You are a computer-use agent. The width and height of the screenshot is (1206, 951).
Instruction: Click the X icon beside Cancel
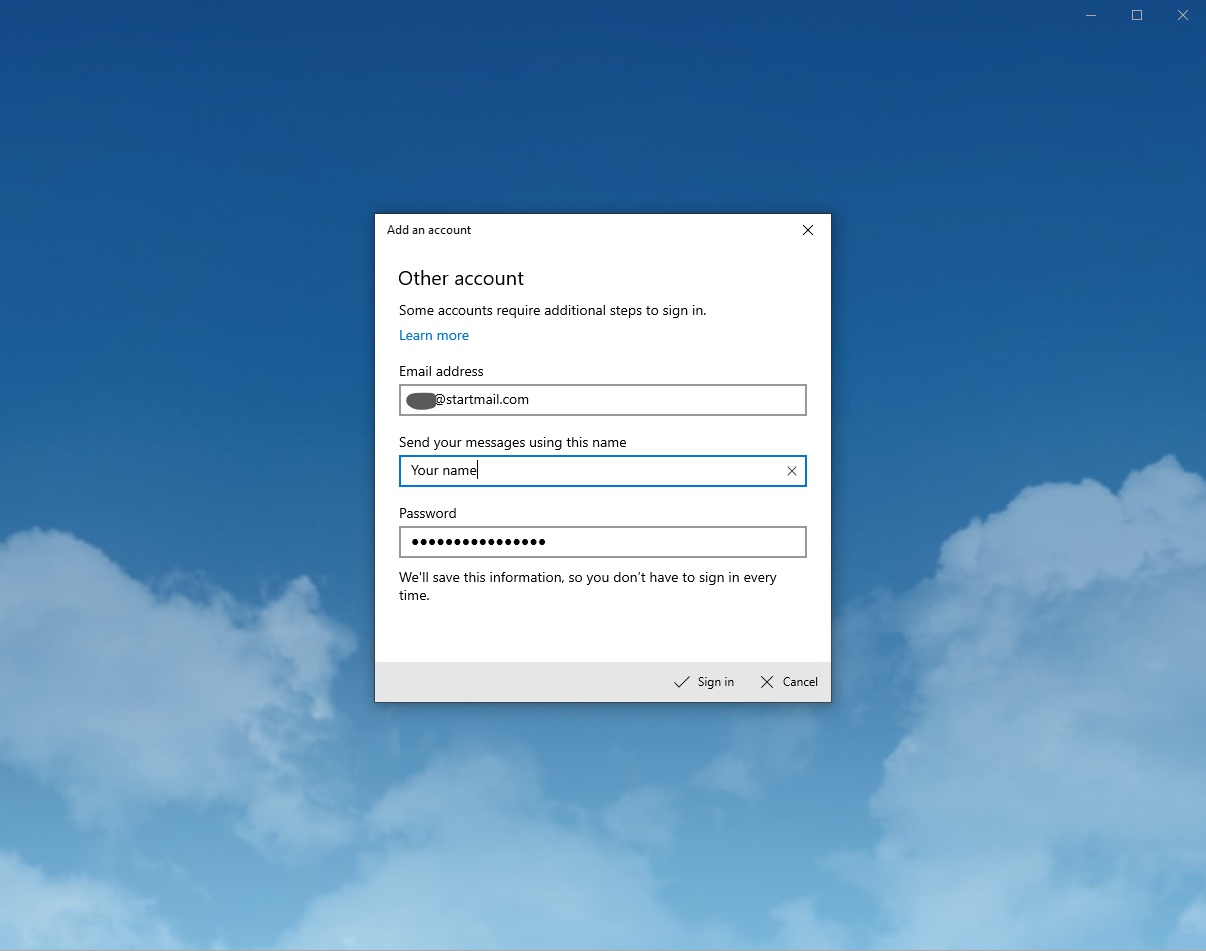point(767,682)
